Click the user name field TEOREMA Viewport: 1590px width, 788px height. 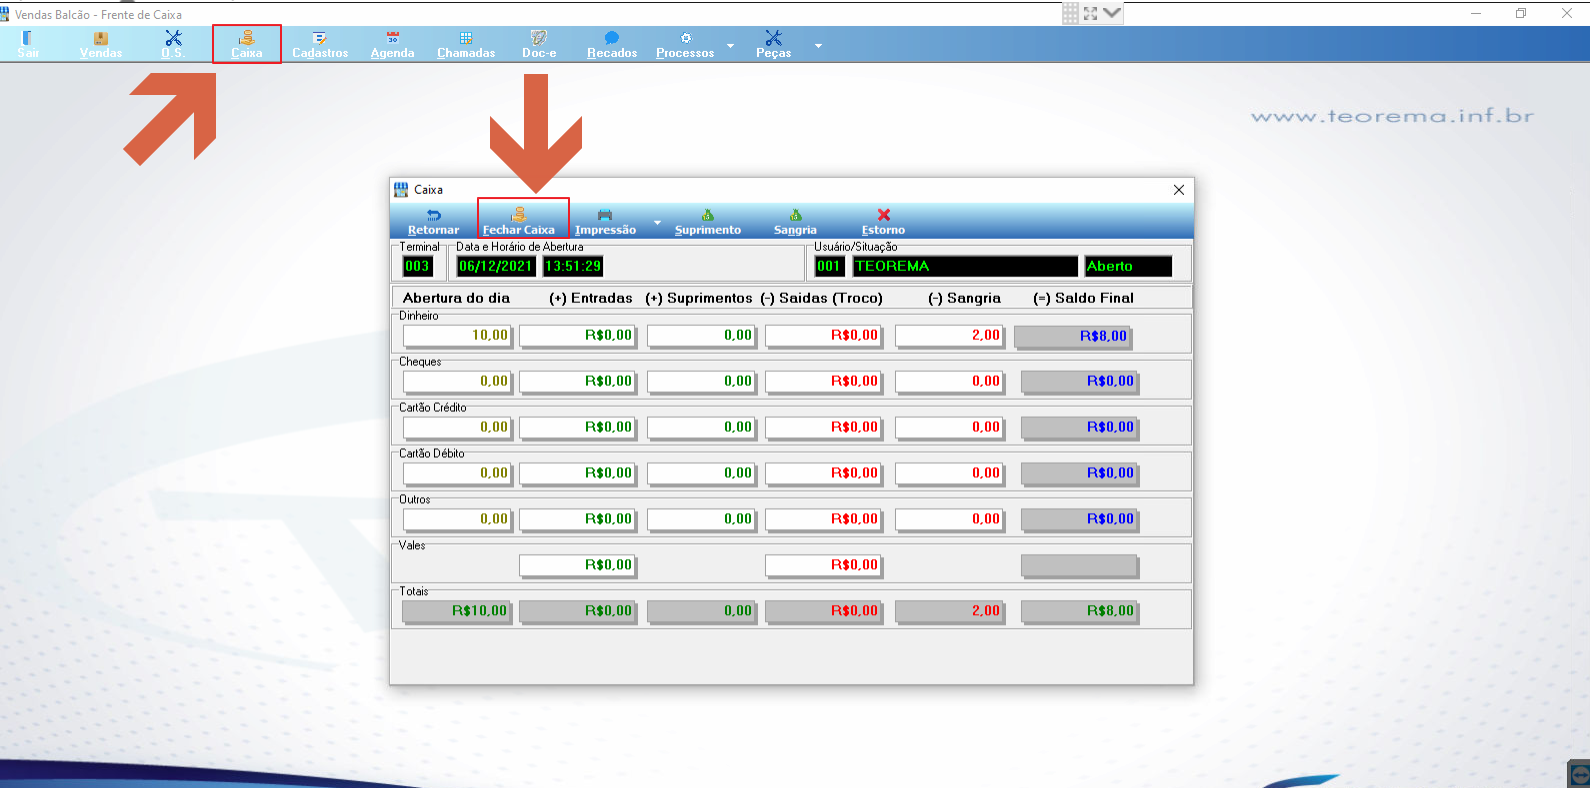tap(965, 266)
